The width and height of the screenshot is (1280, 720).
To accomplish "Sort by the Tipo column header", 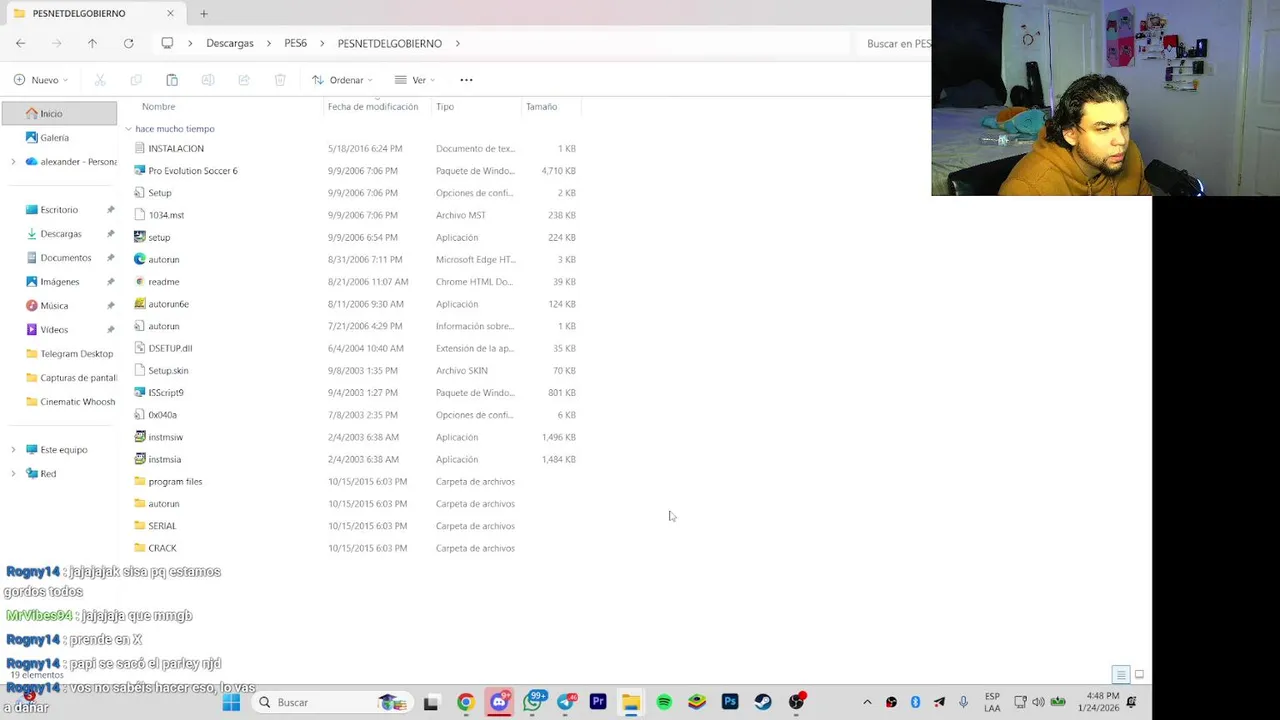I will point(445,106).
